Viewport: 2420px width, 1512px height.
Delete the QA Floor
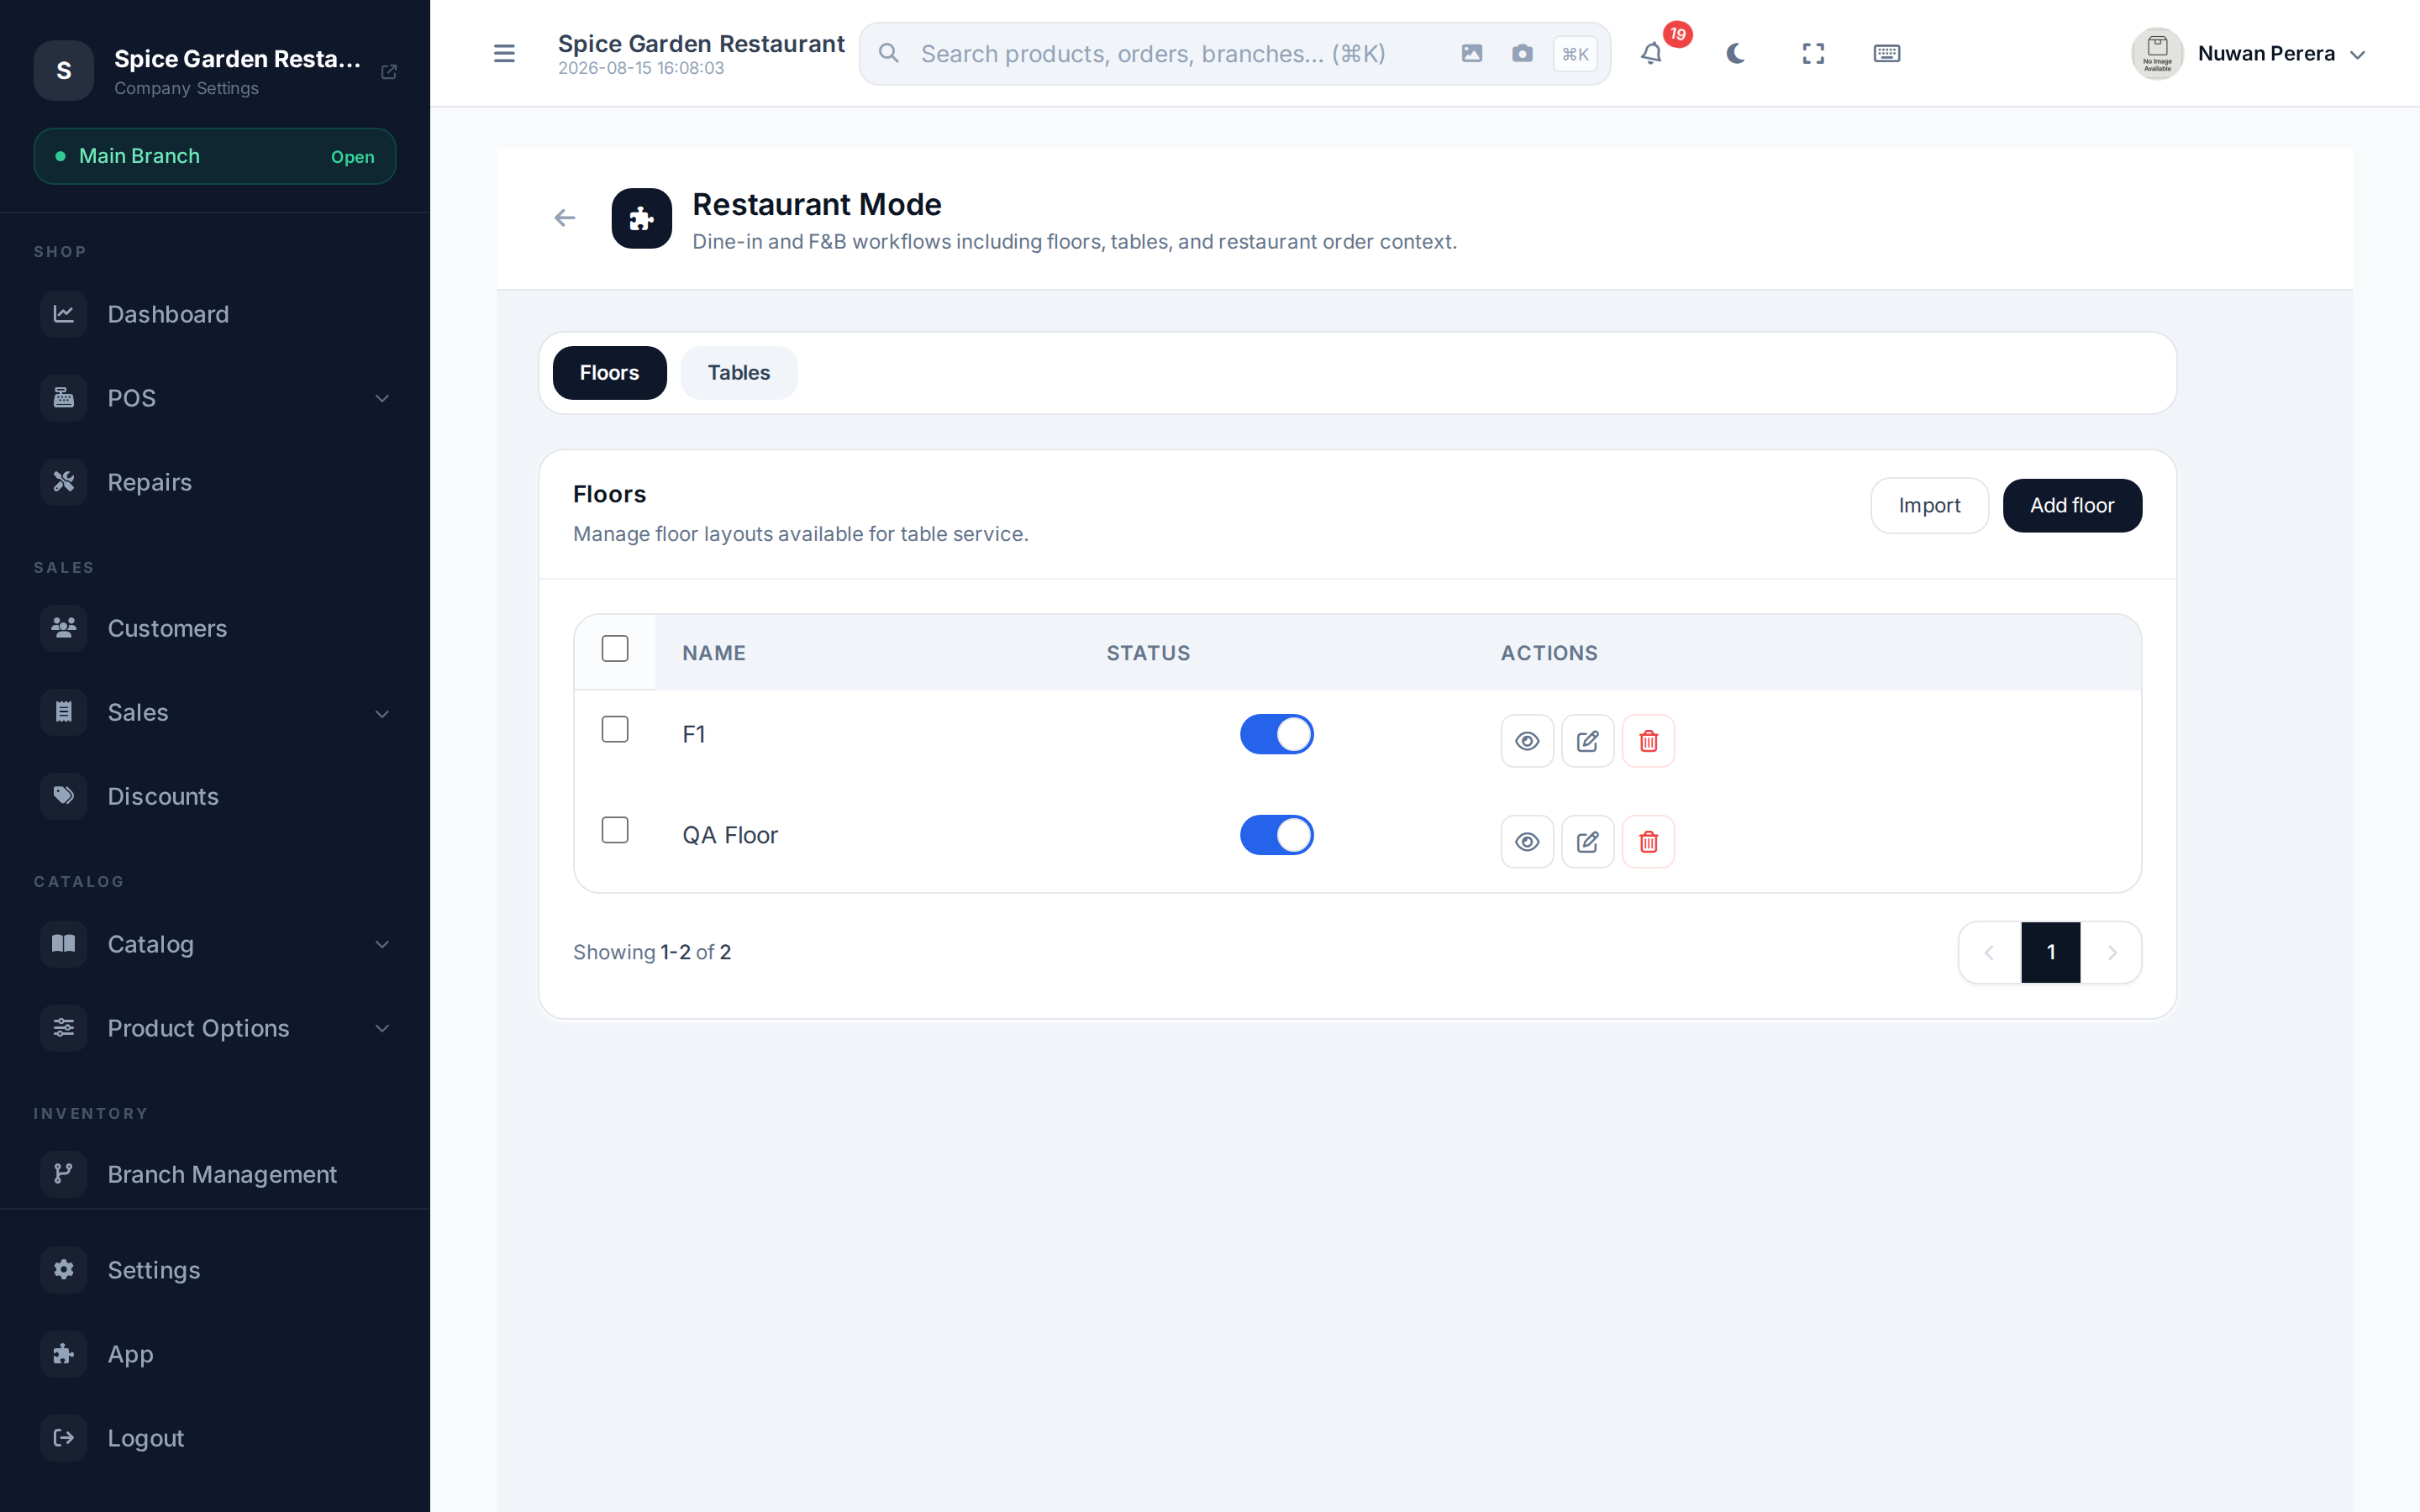coord(1648,842)
